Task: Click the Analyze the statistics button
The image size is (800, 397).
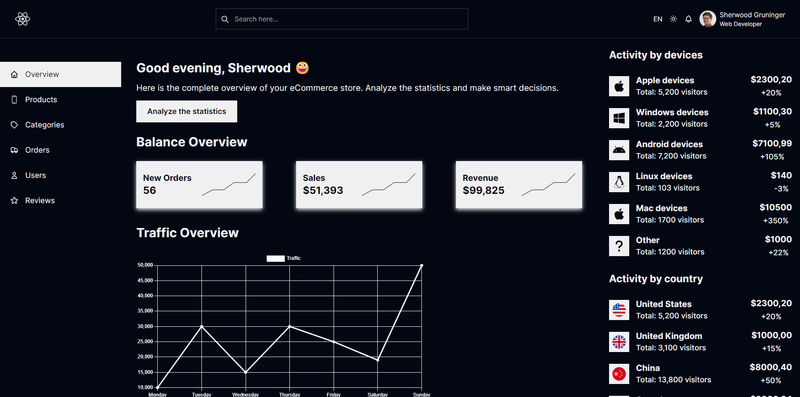Action: tap(187, 111)
